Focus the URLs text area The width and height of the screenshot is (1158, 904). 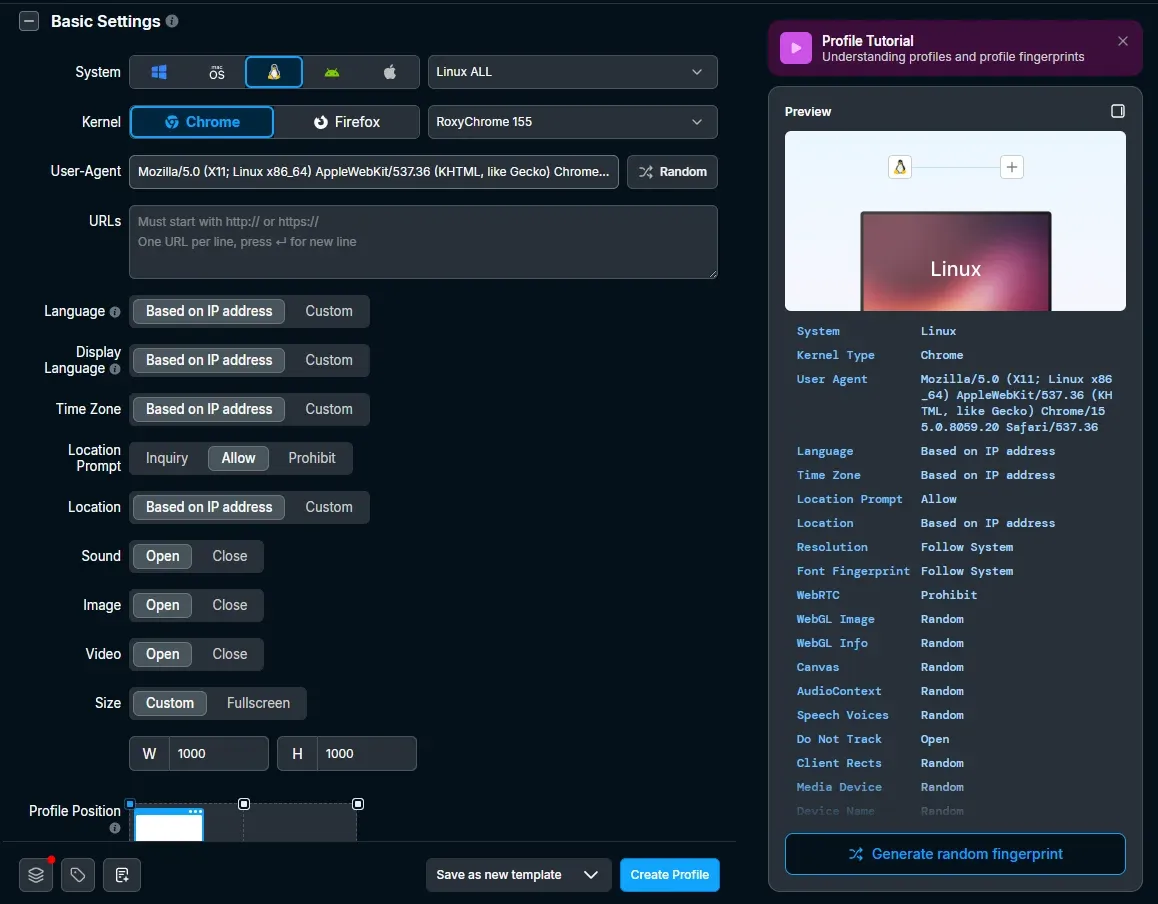tap(423, 242)
